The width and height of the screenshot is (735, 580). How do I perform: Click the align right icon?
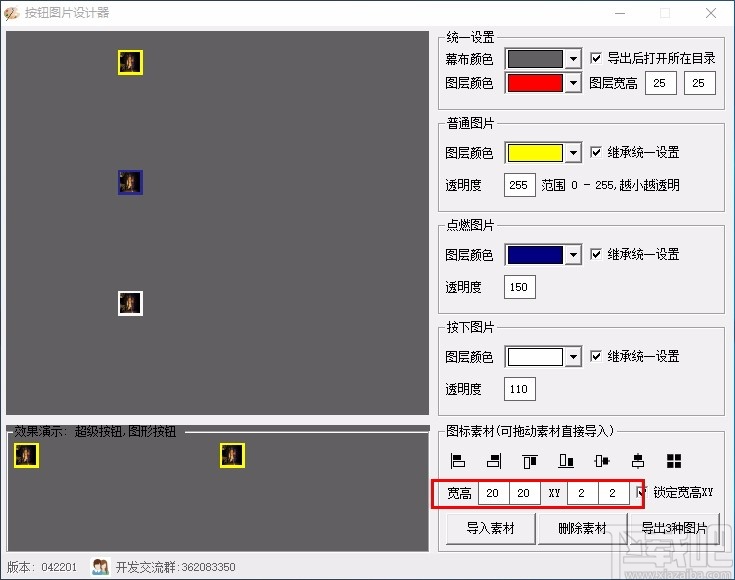(494, 461)
